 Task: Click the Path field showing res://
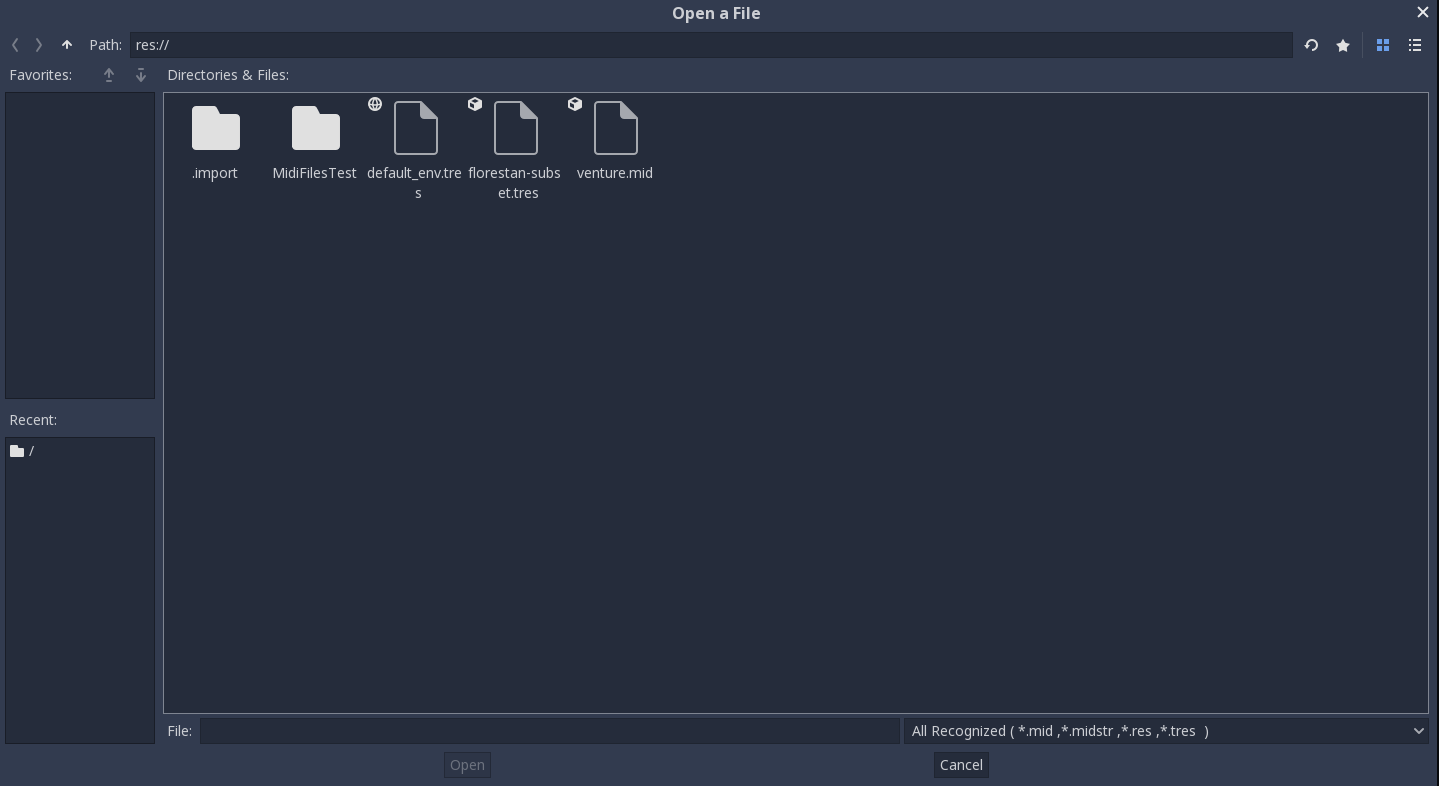pyautogui.click(x=711, y=45)
